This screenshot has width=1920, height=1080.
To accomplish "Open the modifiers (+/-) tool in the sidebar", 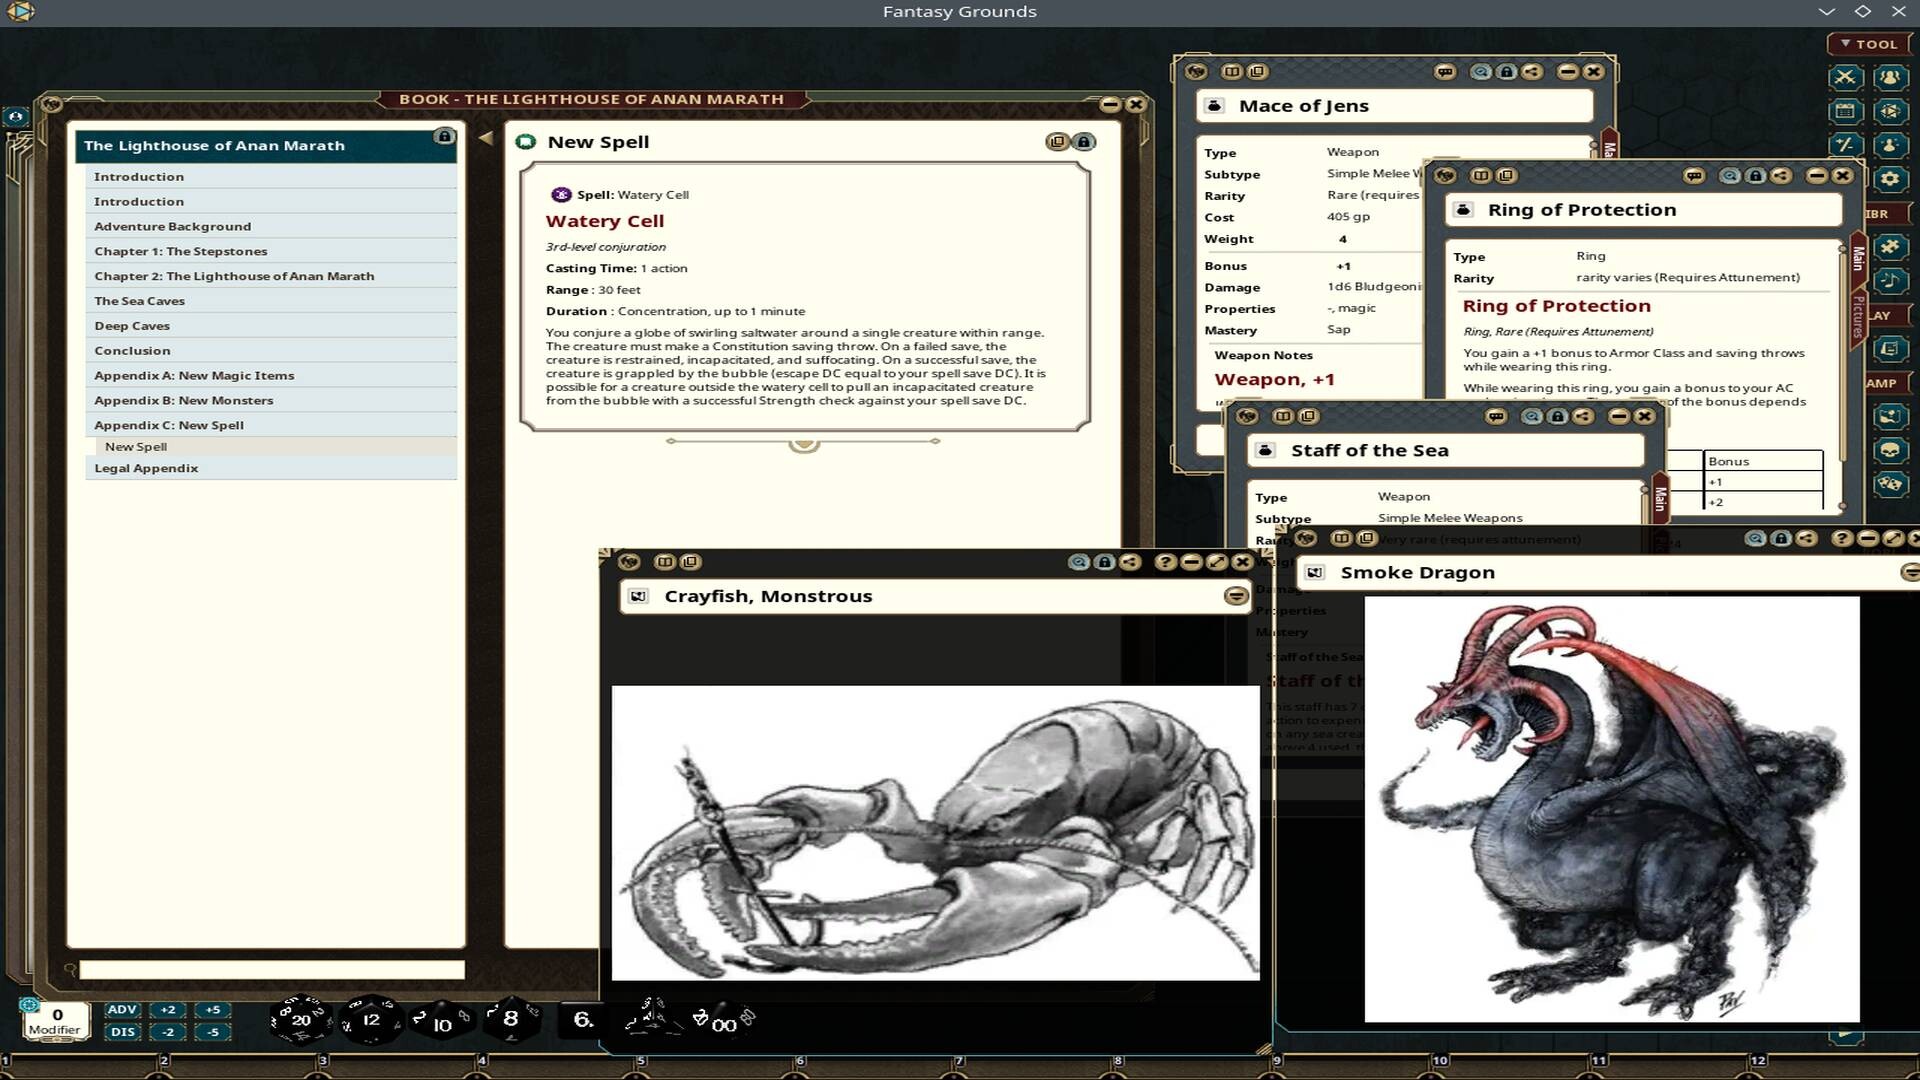I will tap(1846, 143).
